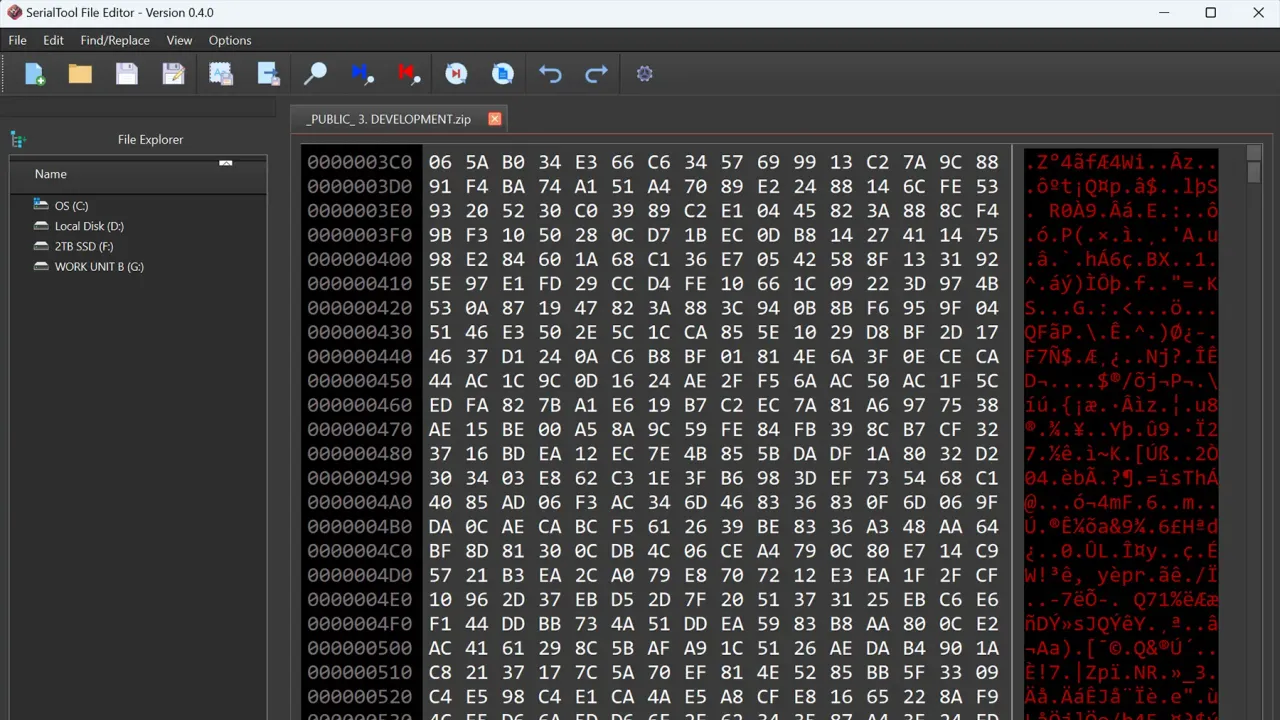
Task: Click offset 0000003D0 in address column
Action: click(360, 186)
